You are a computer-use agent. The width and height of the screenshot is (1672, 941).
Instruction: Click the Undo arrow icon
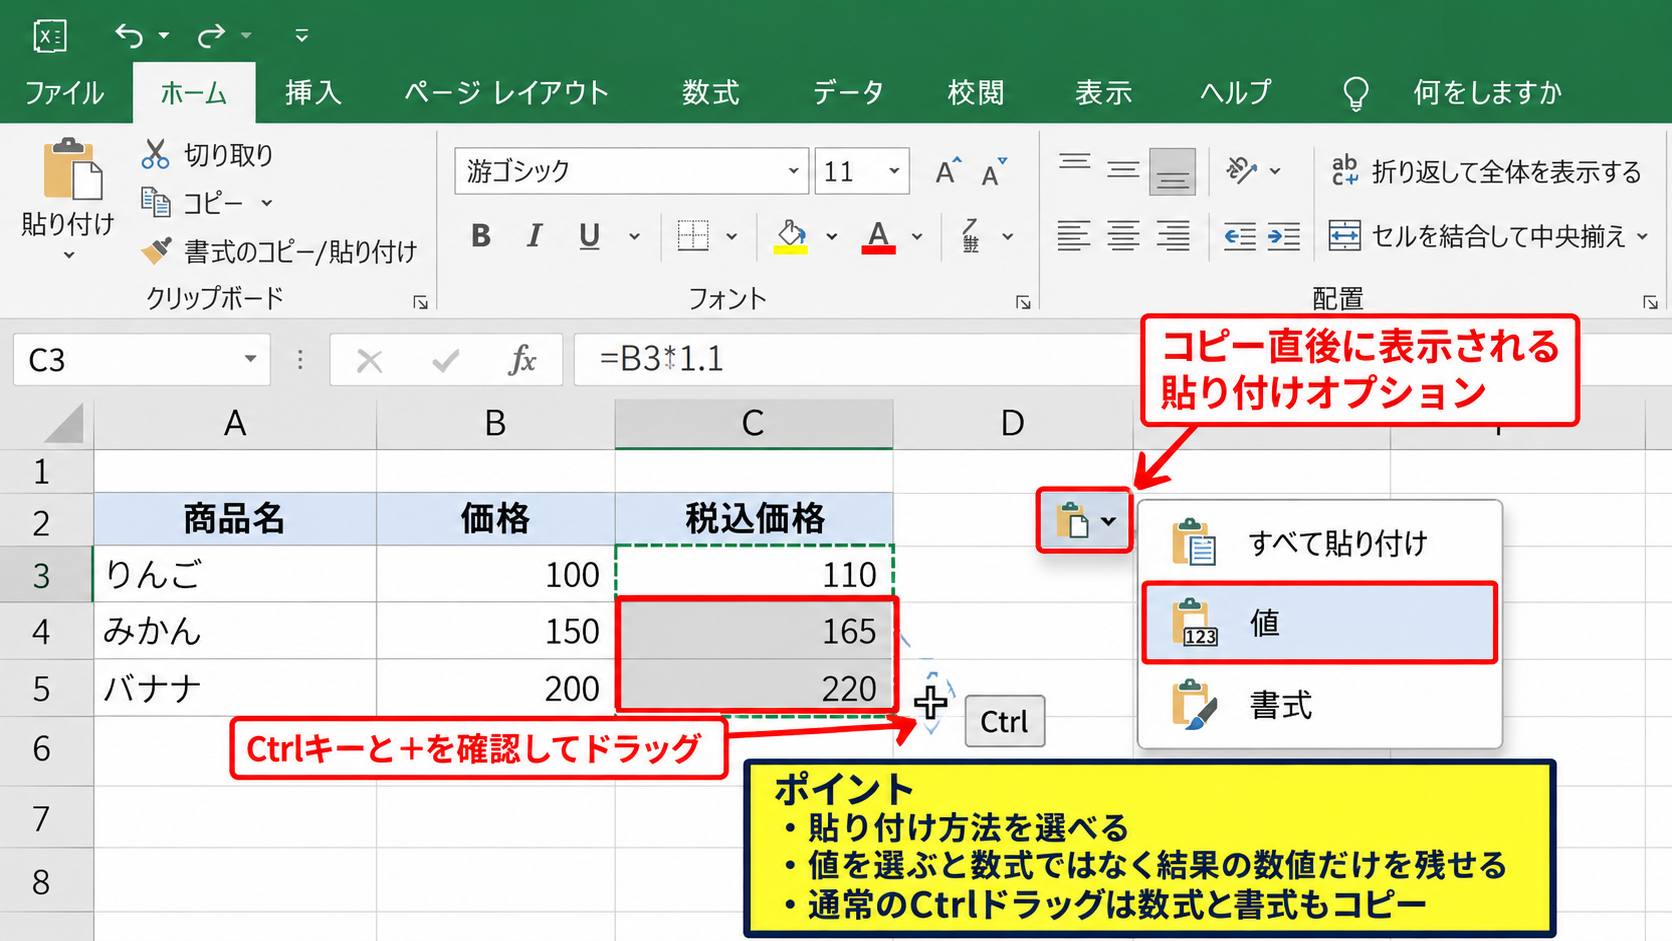click(x=128, y=36)
